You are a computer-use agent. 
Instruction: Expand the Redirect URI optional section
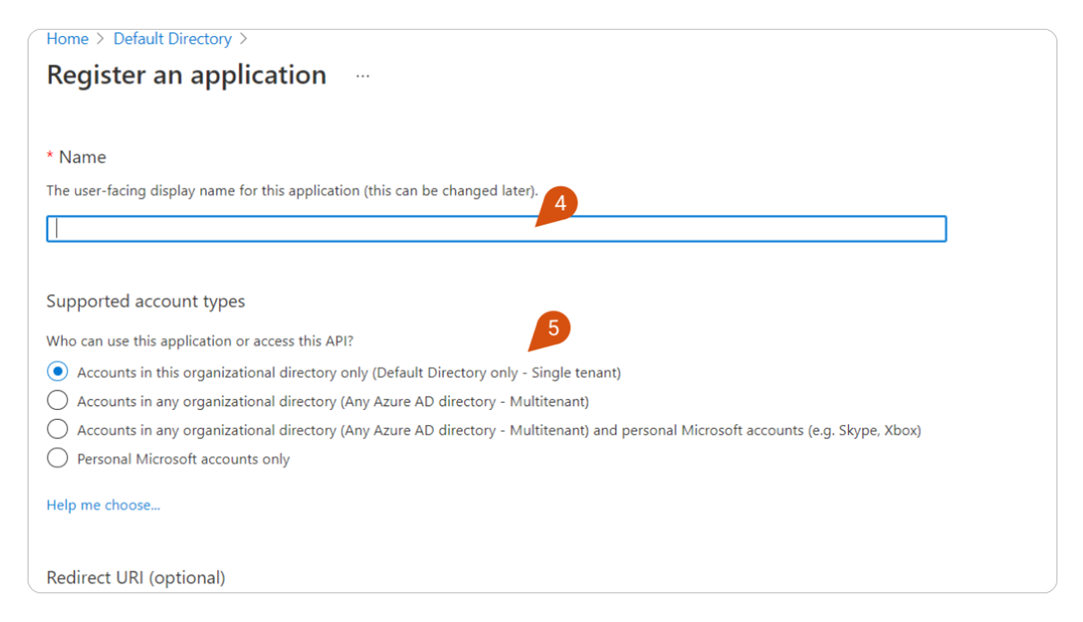tap(137, 577)
